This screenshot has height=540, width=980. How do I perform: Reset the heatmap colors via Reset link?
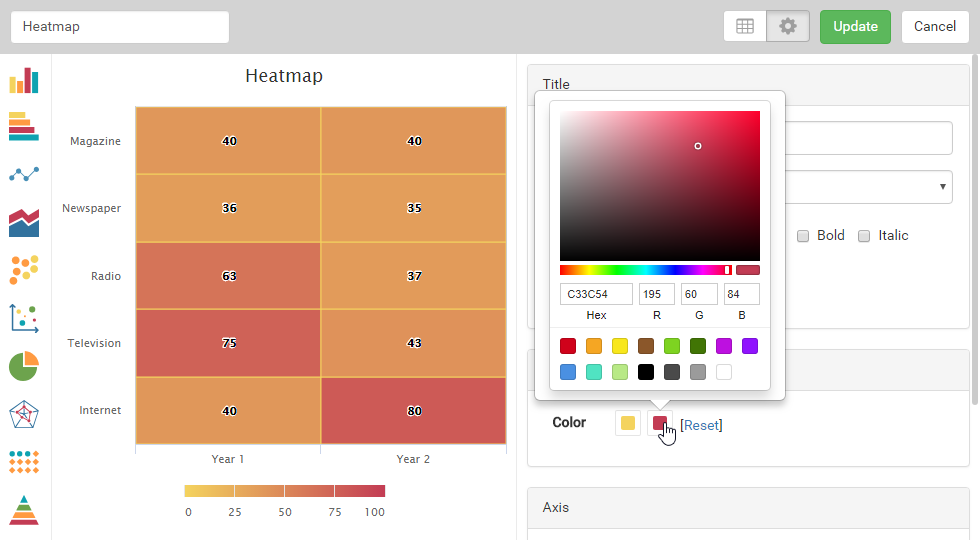pos(701,425)
